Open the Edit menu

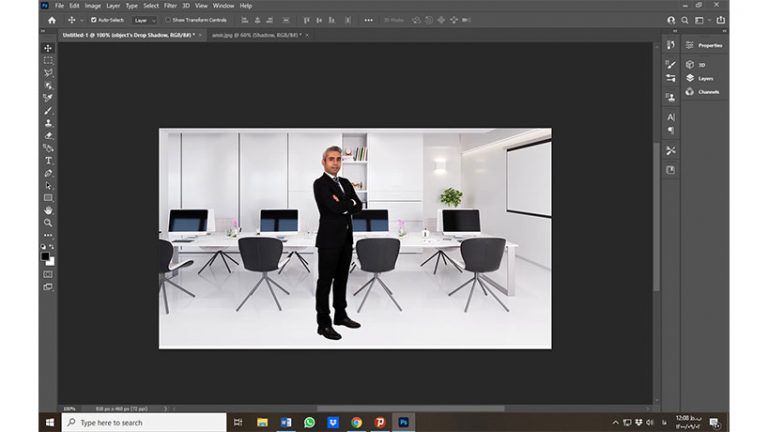pos(74,6)
